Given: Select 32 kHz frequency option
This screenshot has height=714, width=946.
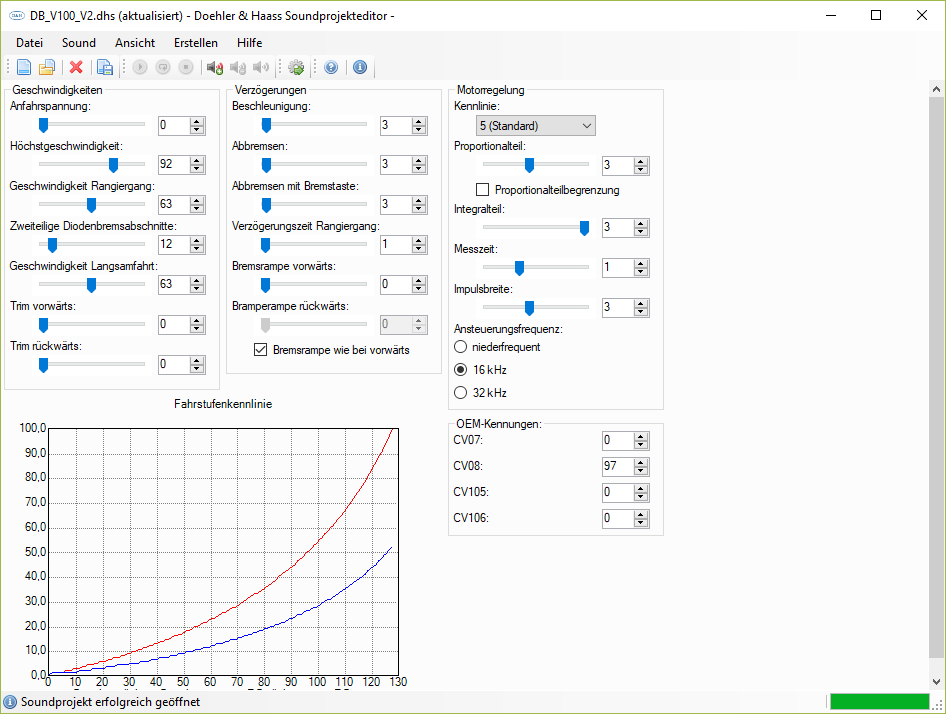Looking at the screenshot, I should coord(460,392).
